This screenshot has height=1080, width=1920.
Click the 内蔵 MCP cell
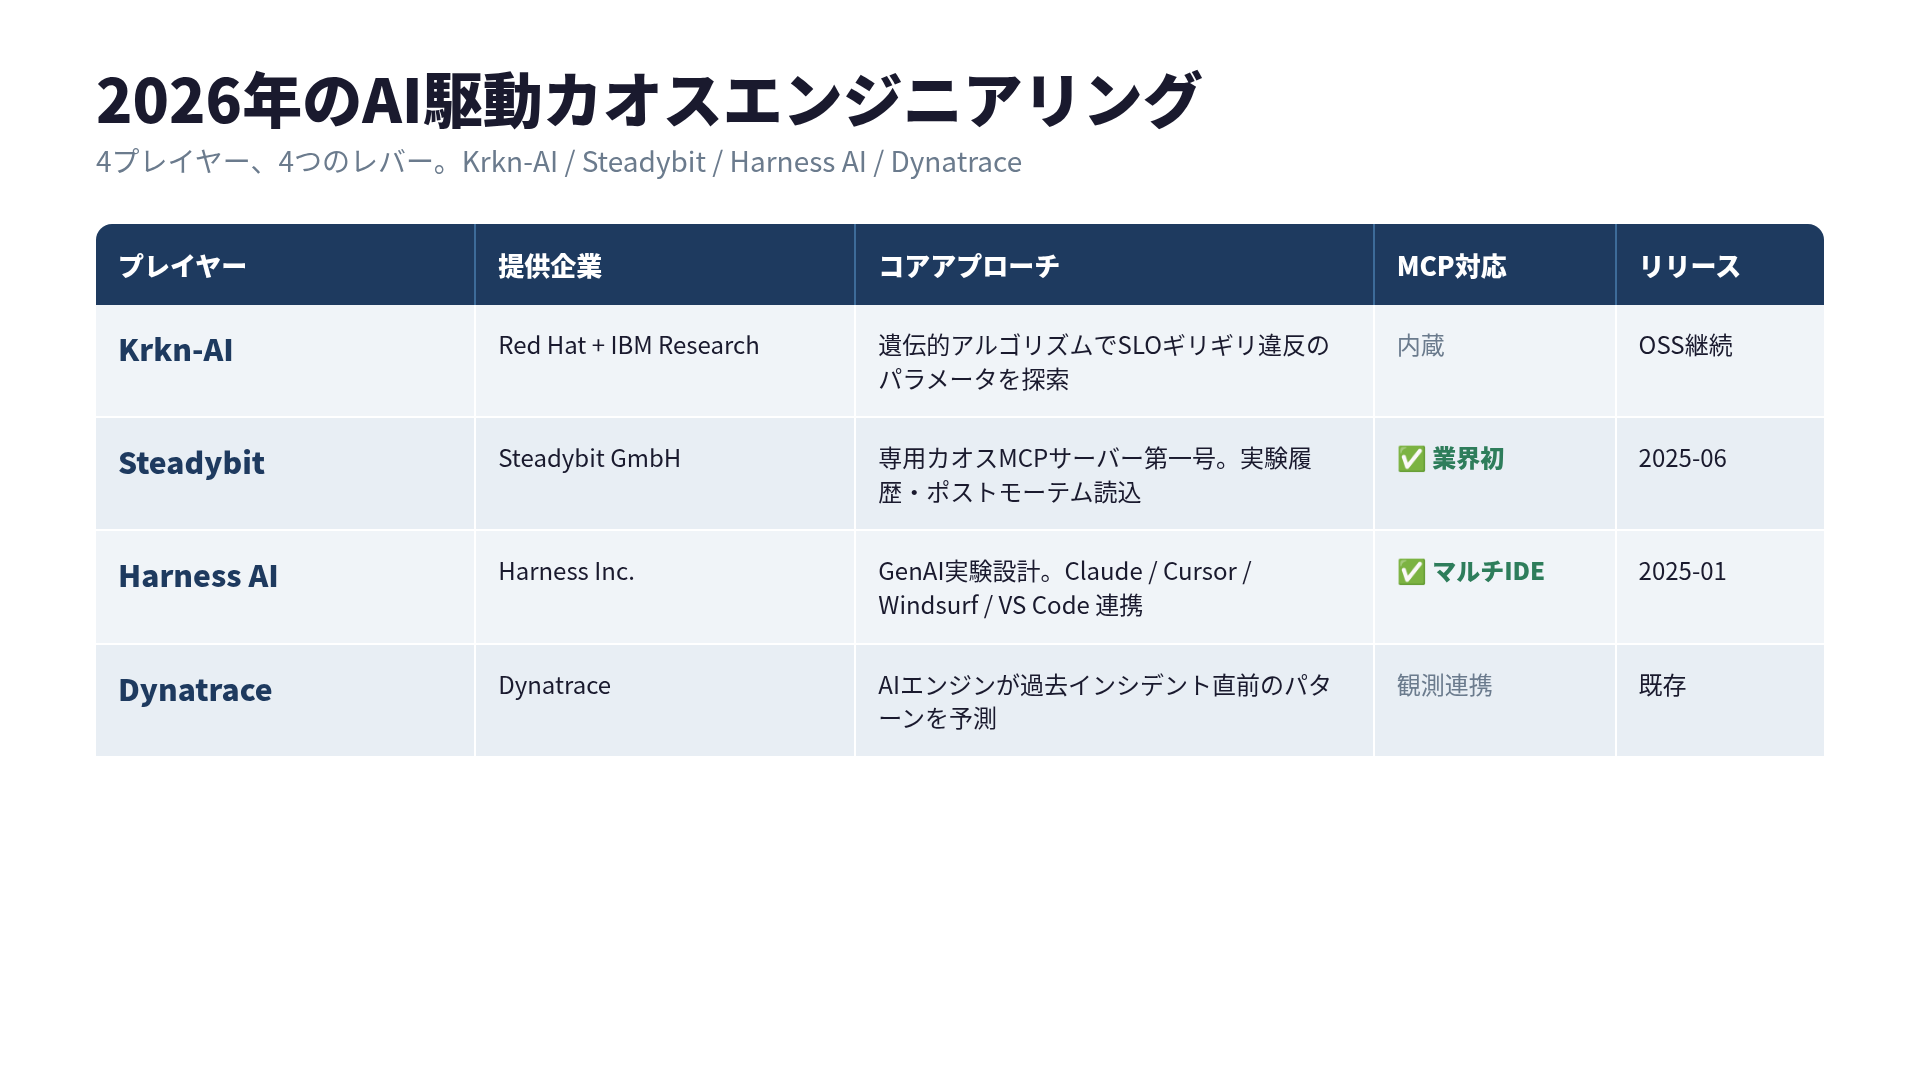[x=1495, y=361]
